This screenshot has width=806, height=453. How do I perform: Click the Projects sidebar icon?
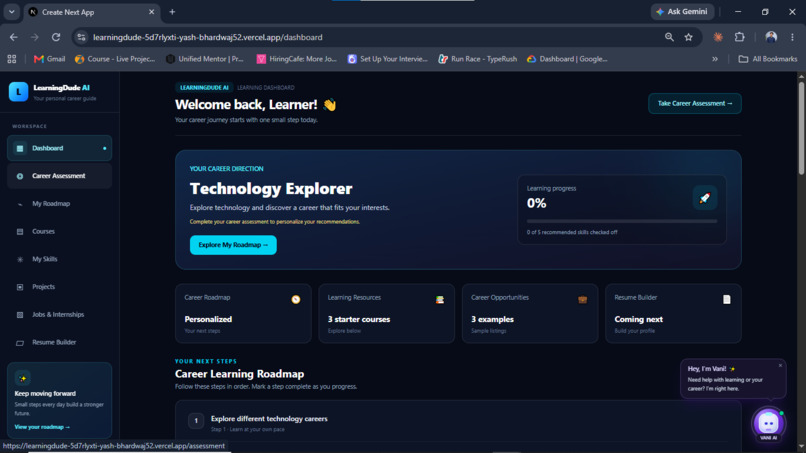20,287
